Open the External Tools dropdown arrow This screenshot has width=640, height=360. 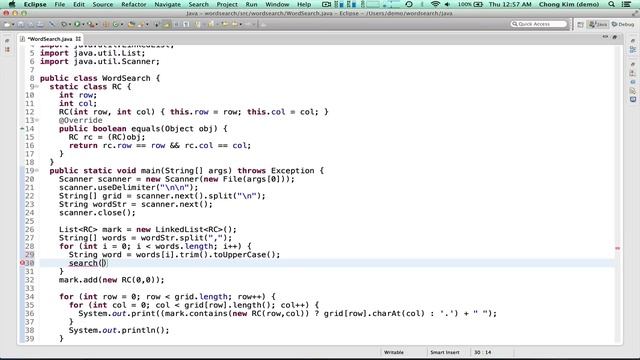[x=97, y=24]
